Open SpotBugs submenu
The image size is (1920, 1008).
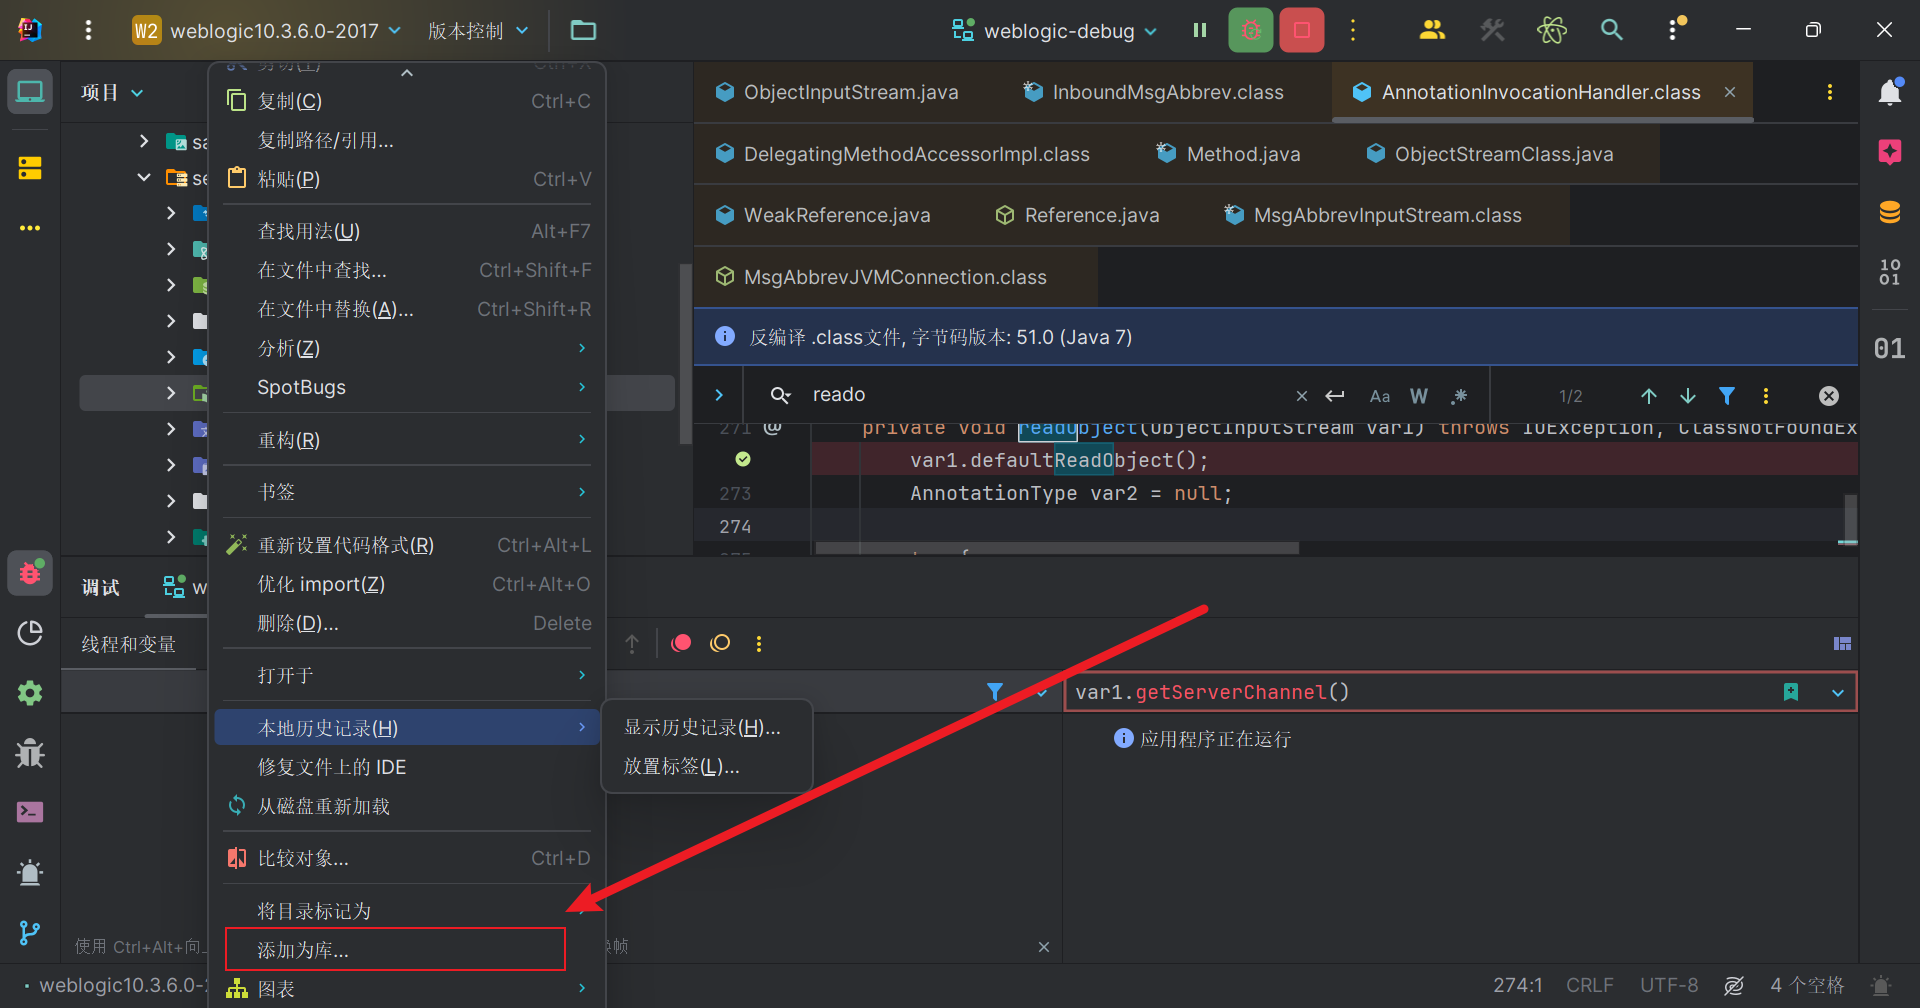pyautogui.click(x=407, y=387)
